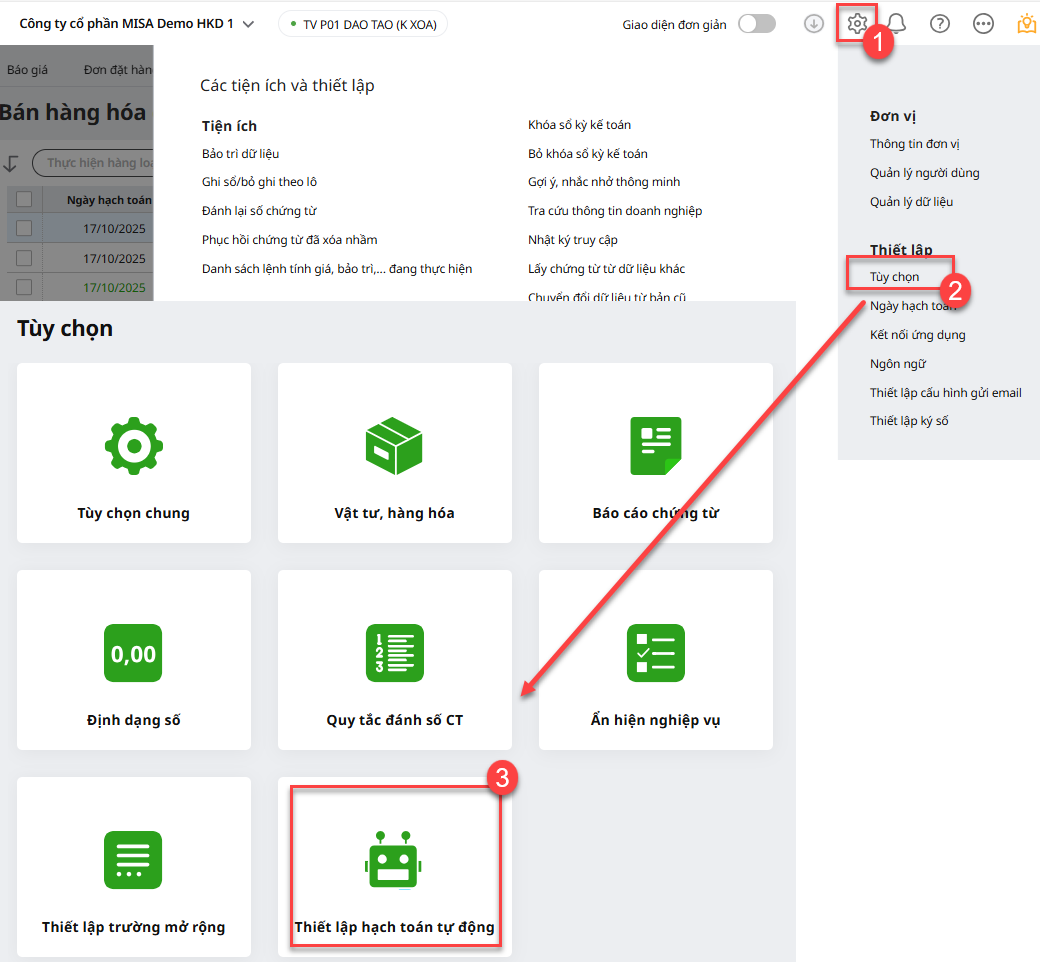Image resolution: width=1040 pixels, height=962 pixels.
Task: Open the TV P01 DAO TAO branch selector
Action: [362, 24]
